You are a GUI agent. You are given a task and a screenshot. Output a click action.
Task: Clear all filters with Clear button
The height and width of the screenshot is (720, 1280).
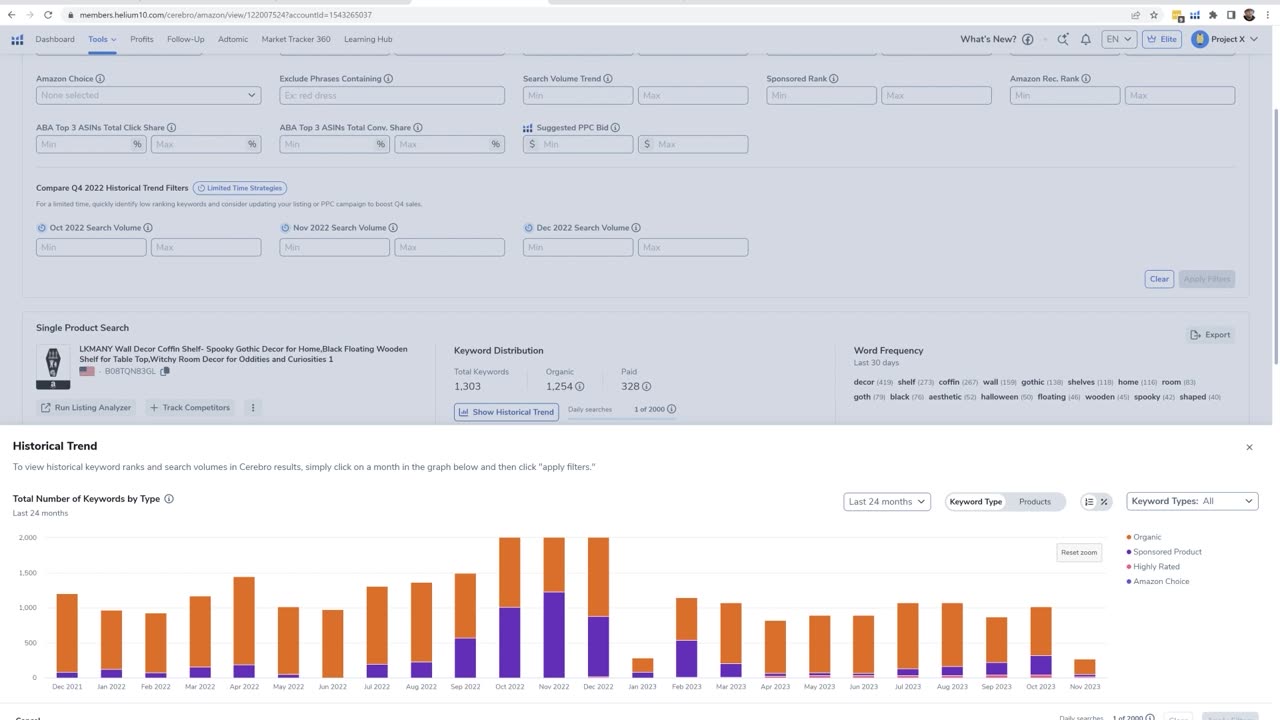pyautogui.click(x=1159, y=279)
